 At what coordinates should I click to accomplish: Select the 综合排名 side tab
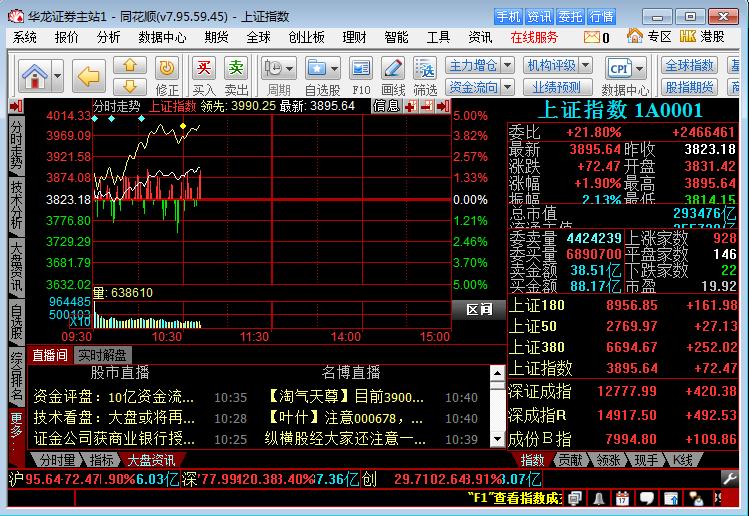click(16, 376)
